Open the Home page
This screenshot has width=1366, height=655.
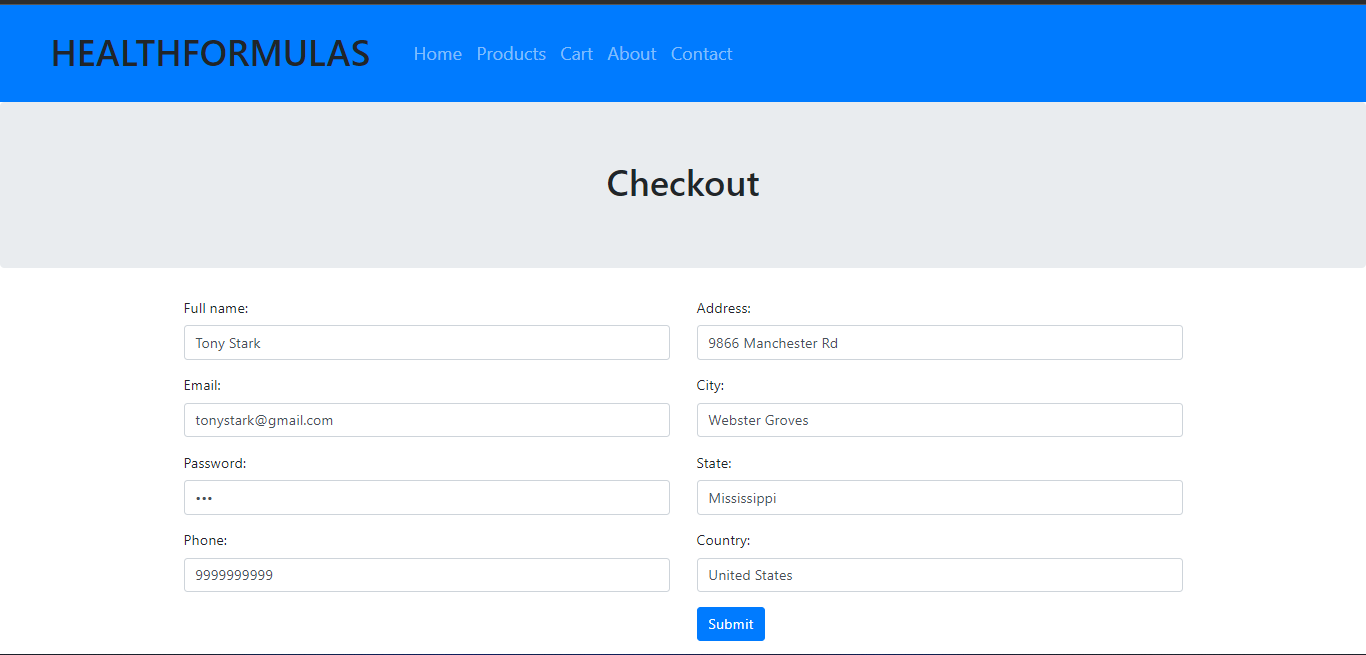437,54
